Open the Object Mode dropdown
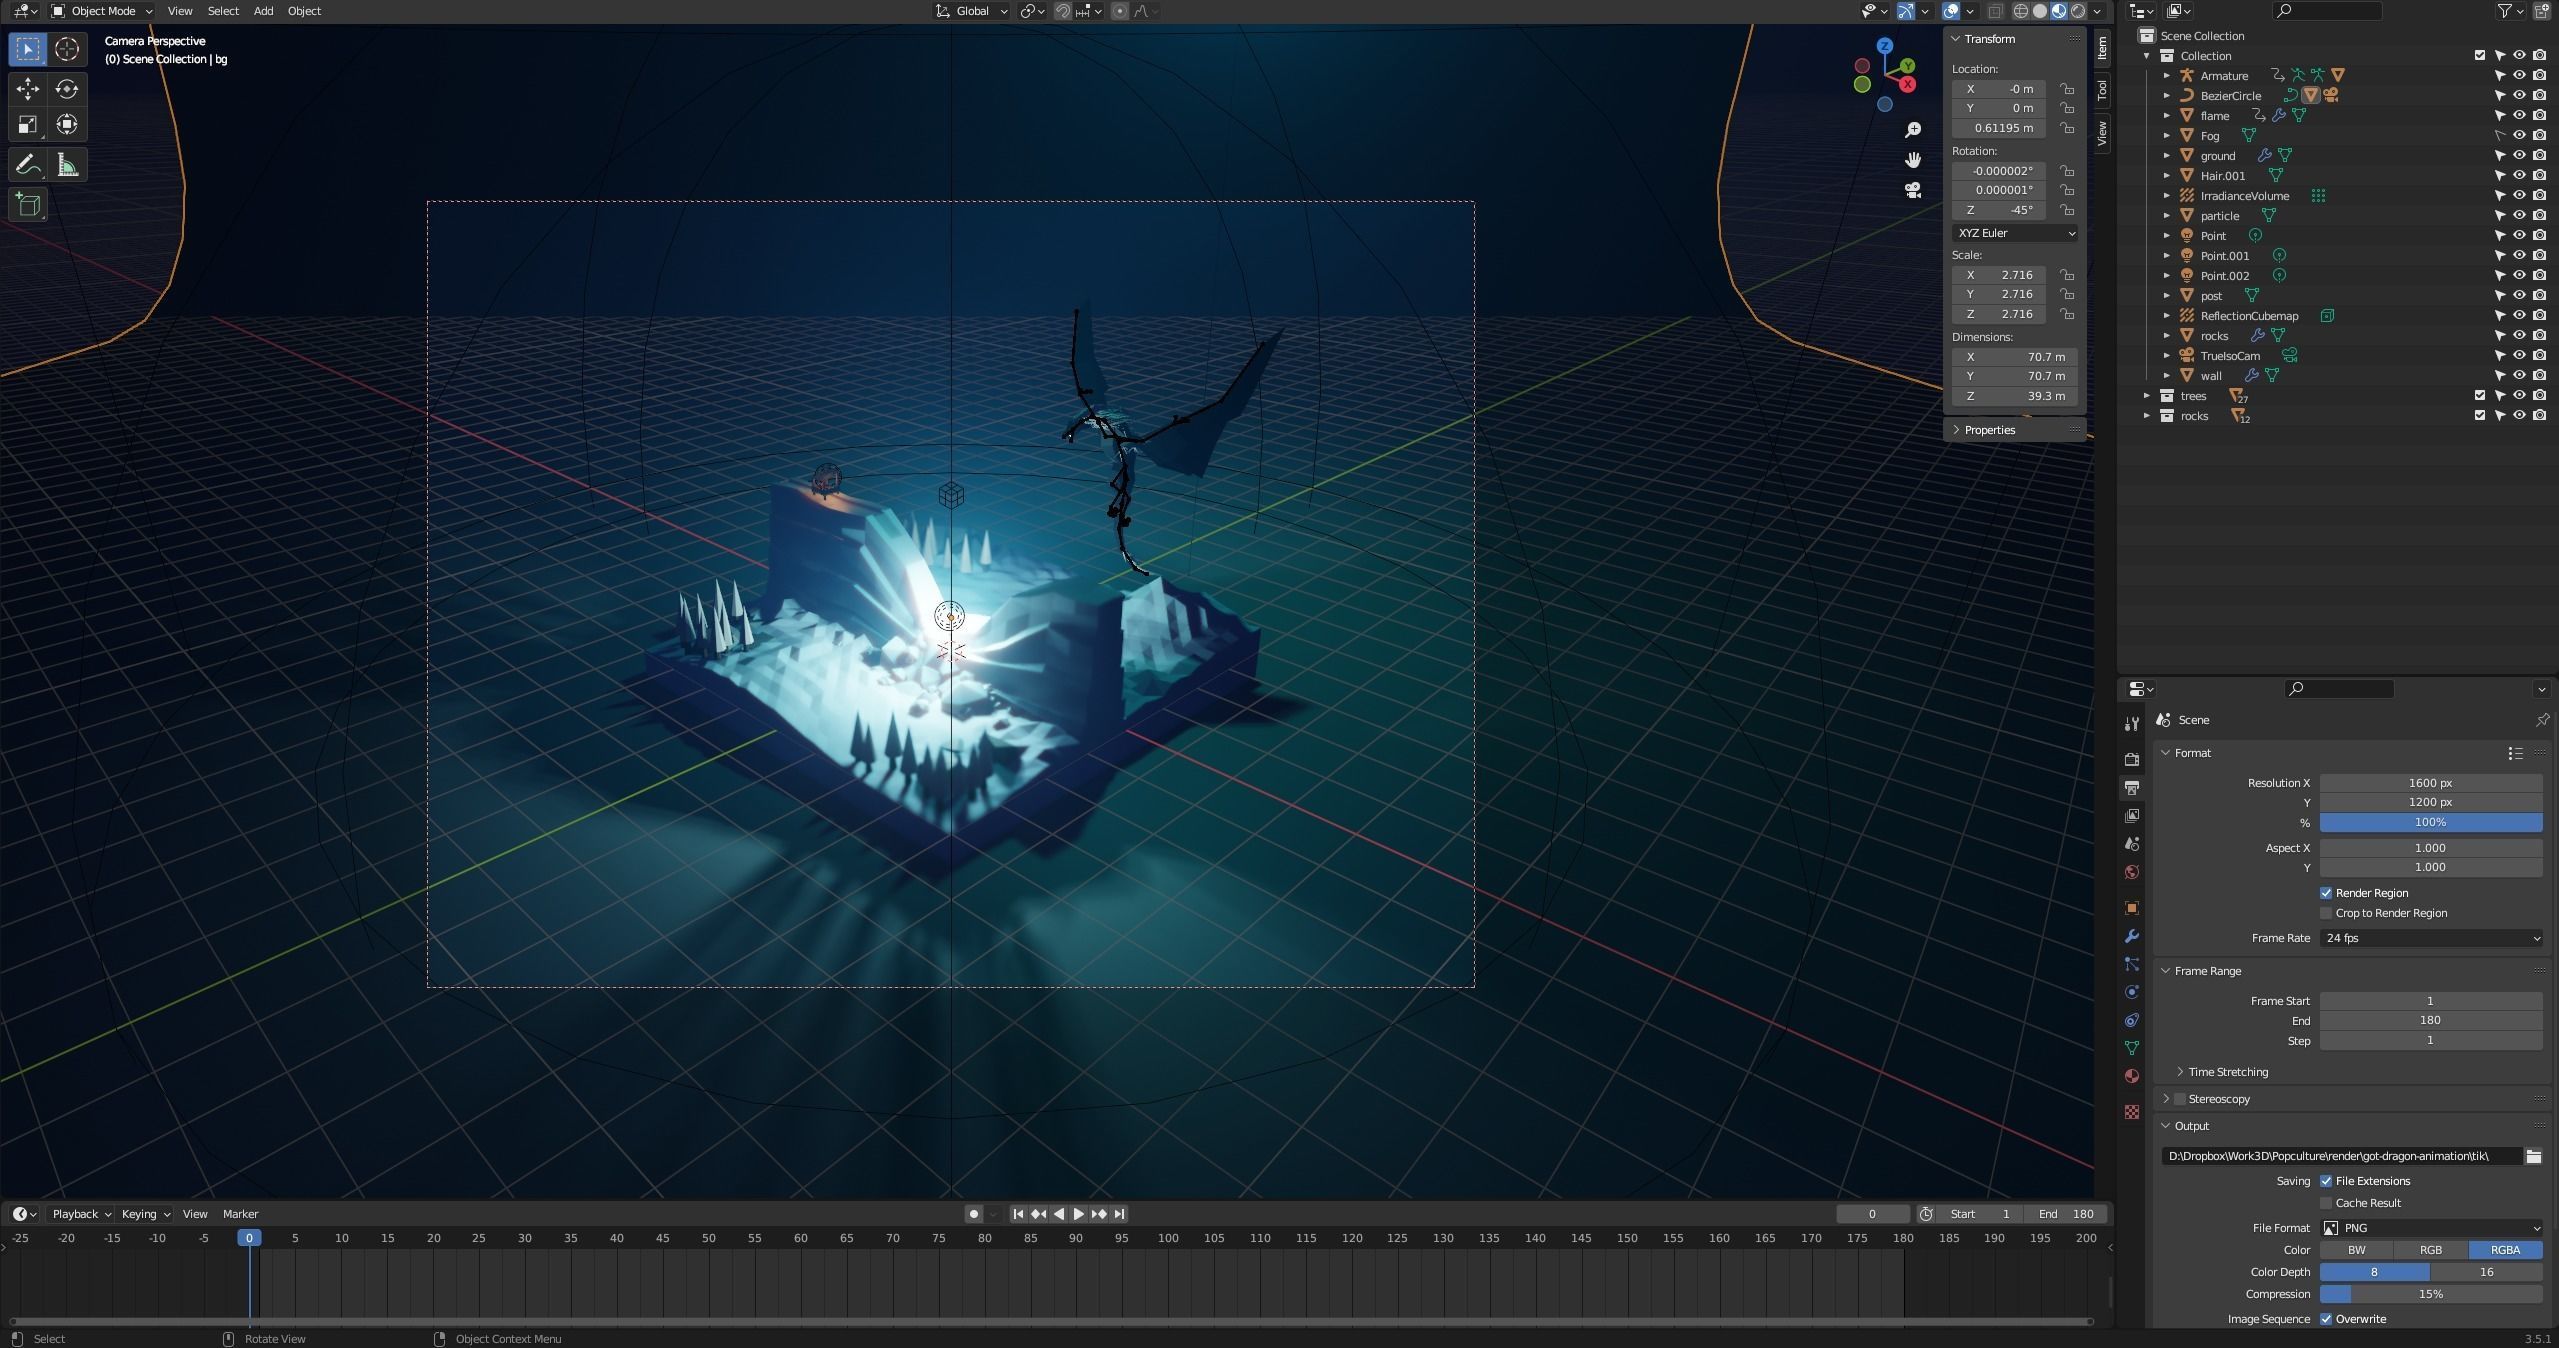Screen dimensions: 2559x1348 point(102,11)
